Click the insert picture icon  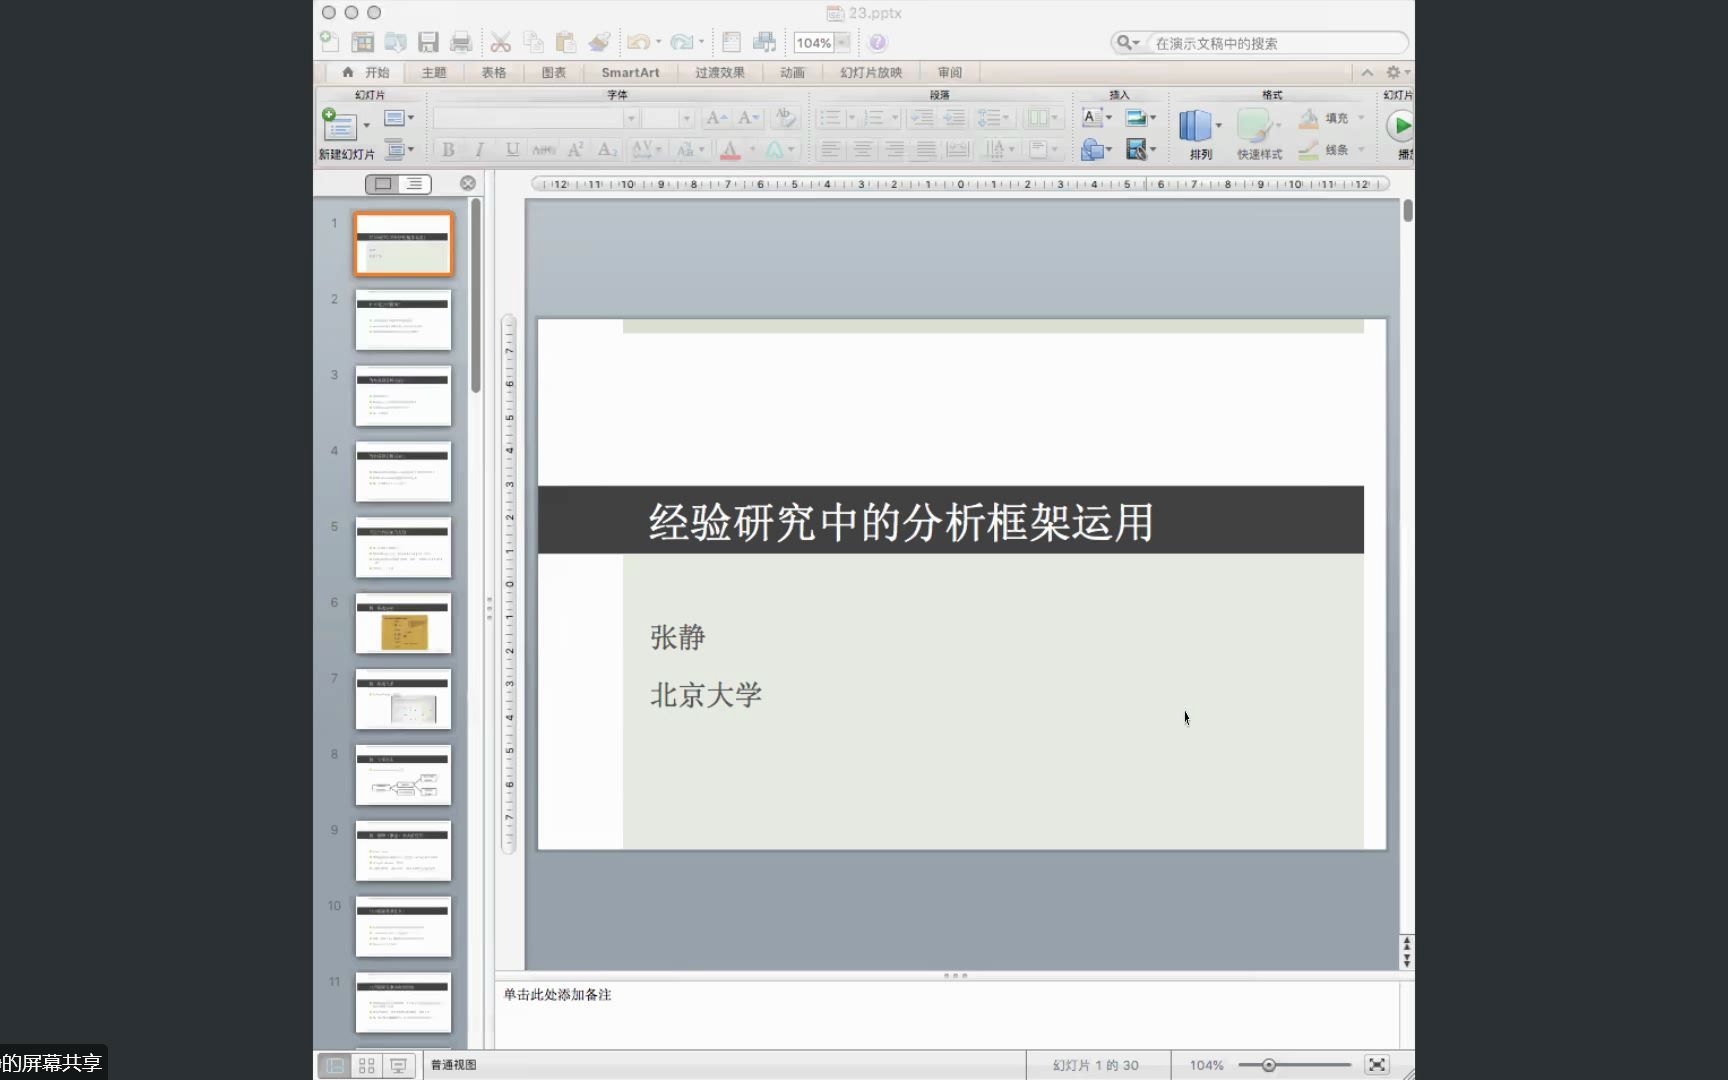1135,118
